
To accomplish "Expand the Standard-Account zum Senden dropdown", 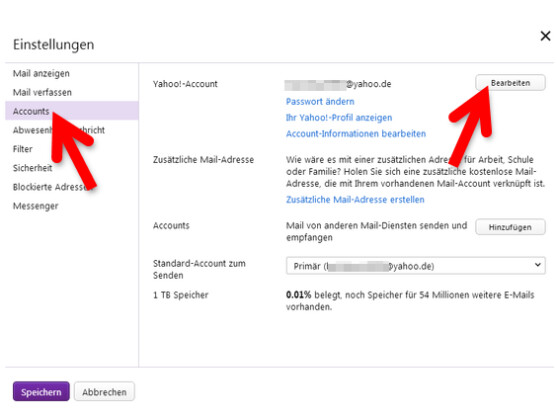I will pyautogui.click(x=416, y=266).
